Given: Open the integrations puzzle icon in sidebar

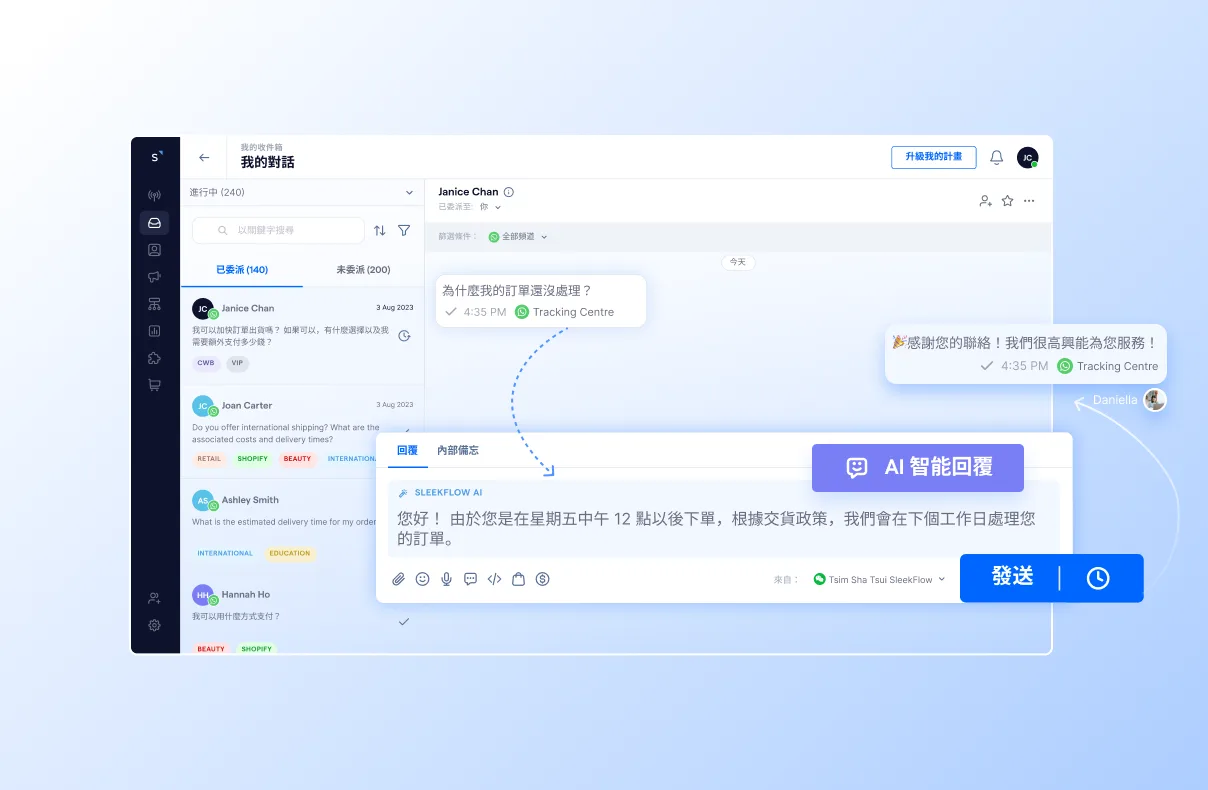Looking at the screenshot, I should (155, 357).
